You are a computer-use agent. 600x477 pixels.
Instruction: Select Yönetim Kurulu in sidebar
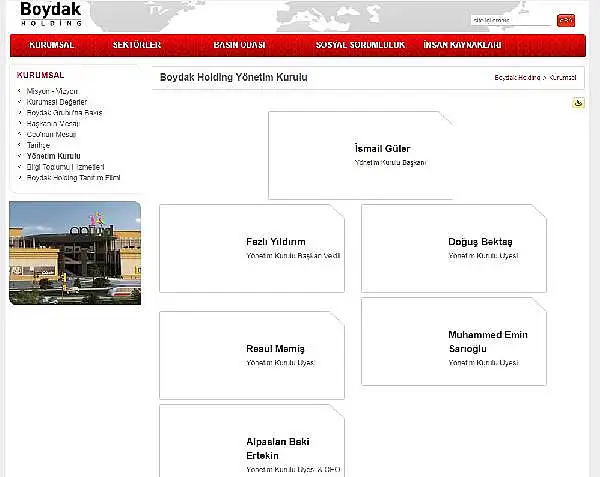(53, 156)
